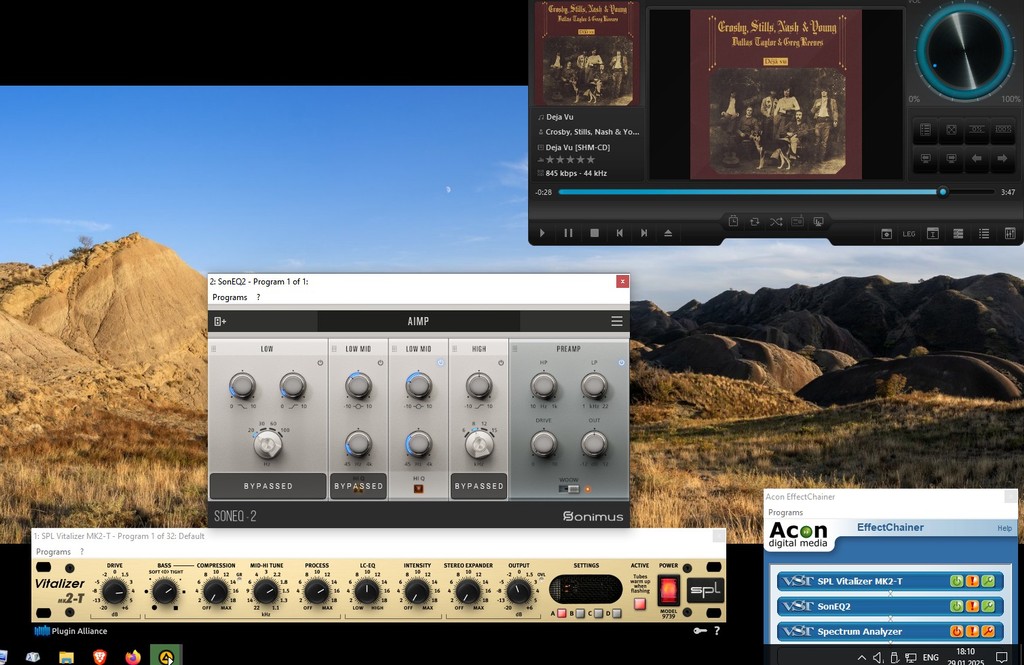Toggle repeat mode in AIMP
Viewport: 1024px width, 665px height.
coord(754,221)
